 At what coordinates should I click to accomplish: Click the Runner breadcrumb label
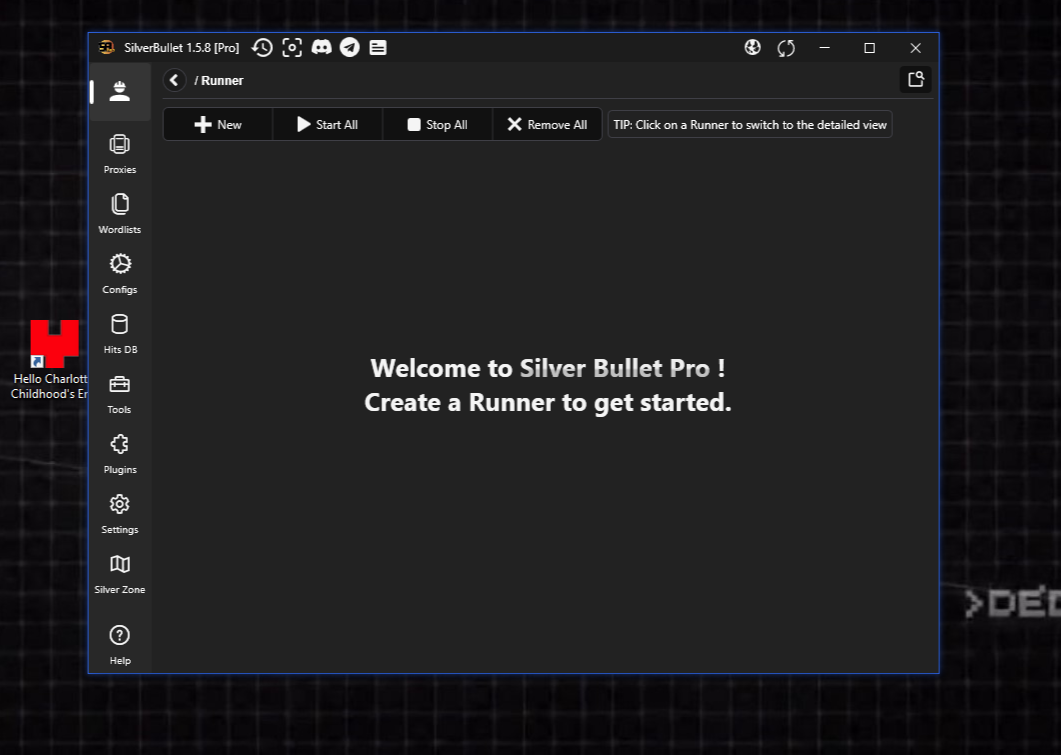222,81
